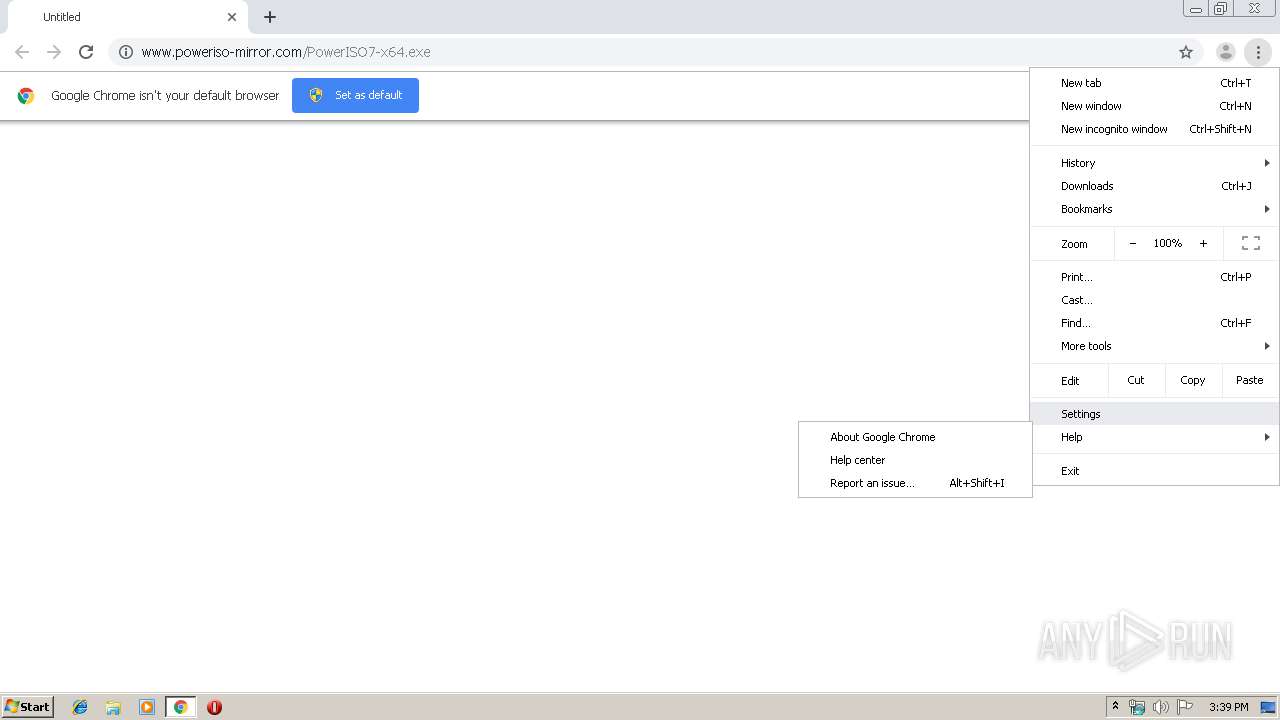The image size is (1280, 720).
Task: Click the network tray icon
Action: (x=1137, y=707)
